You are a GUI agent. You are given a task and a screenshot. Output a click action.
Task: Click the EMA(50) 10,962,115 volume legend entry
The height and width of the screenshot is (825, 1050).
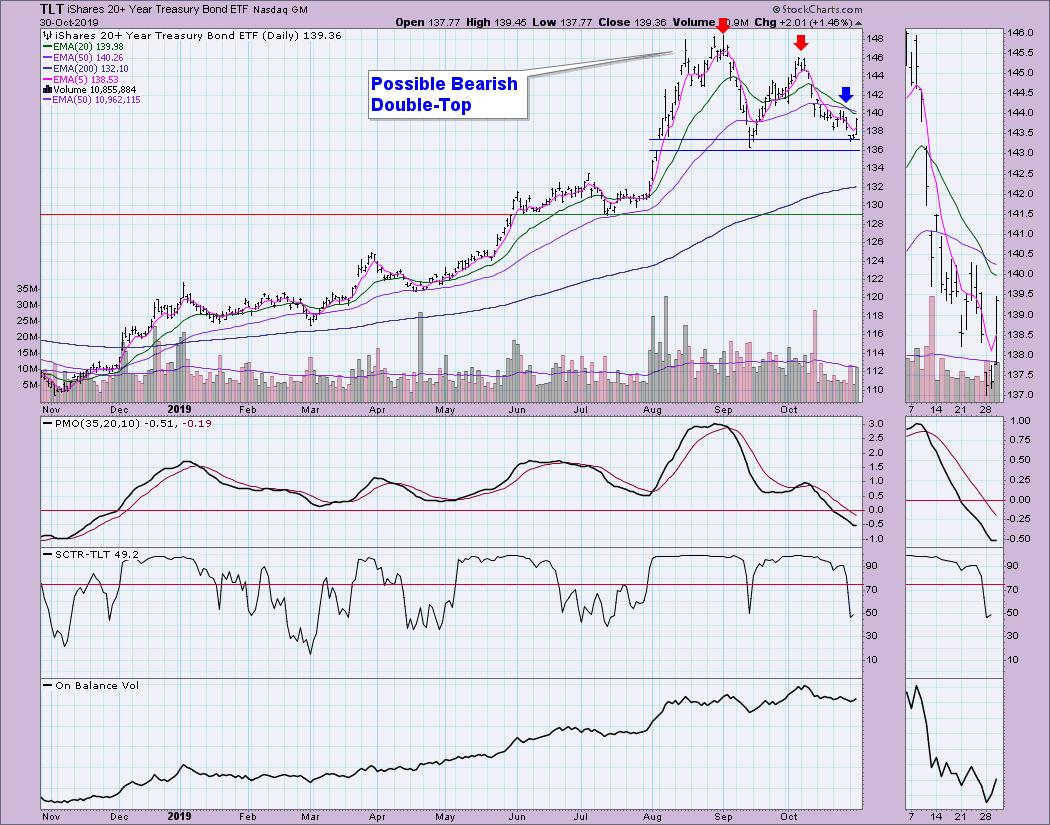[x=92, y=100]
